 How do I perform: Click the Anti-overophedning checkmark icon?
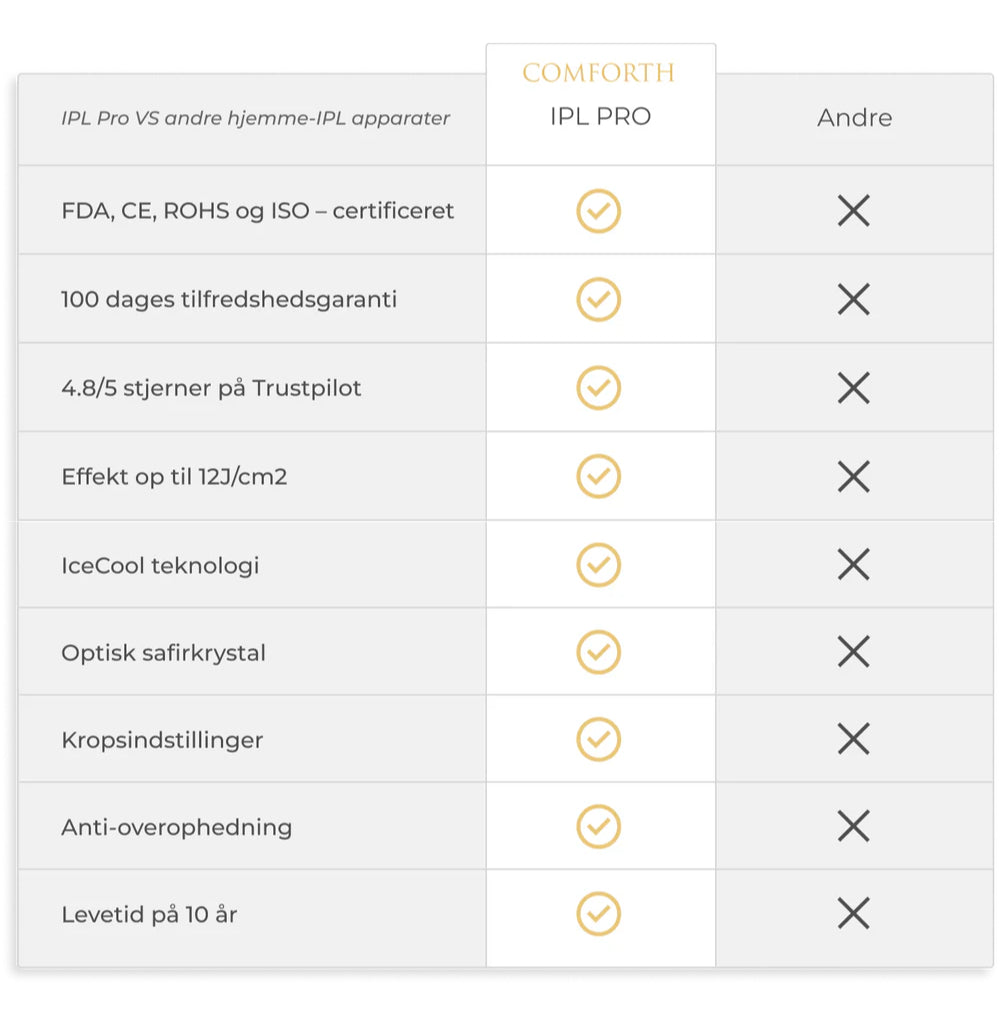point(598,827)
